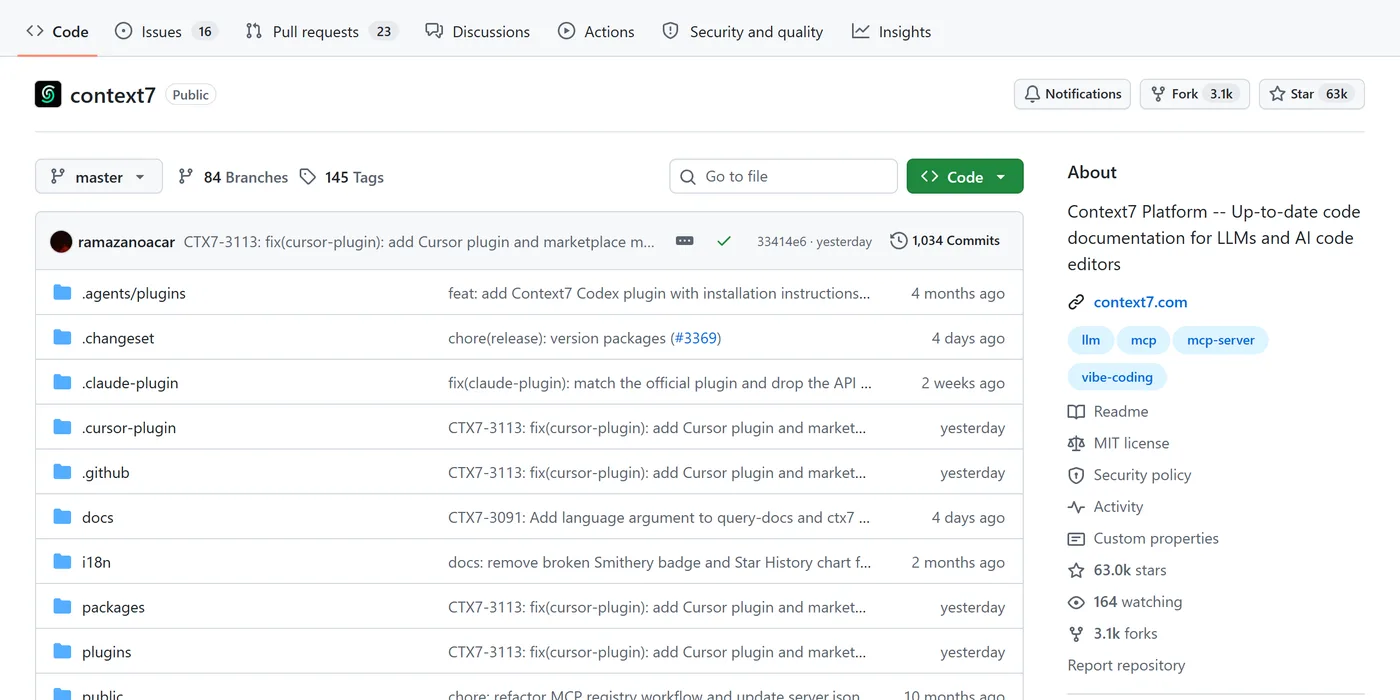The image size is (1400, 700).
Task: Open the Custom properties link
Action: pyautogui.click(x=1143, y=538)
